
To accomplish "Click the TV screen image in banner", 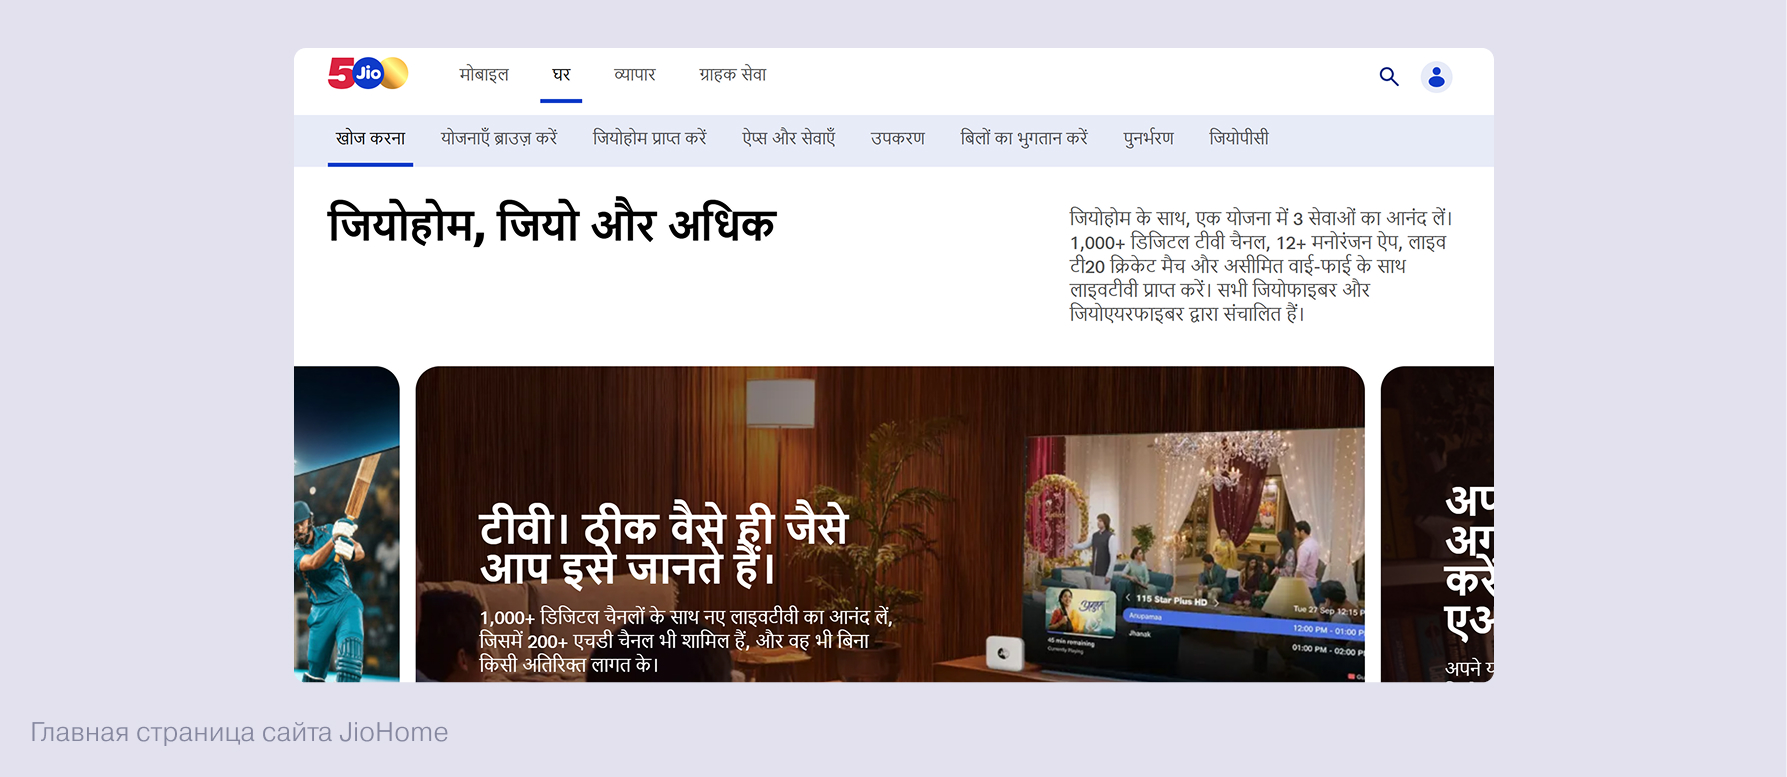I will click(x=1193, y=556).
